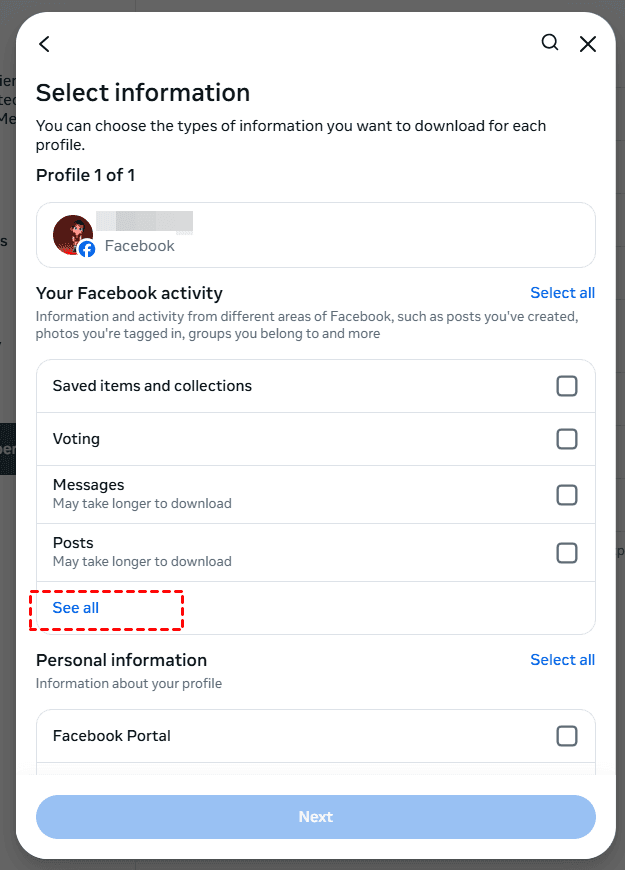Click the profile avatar picture
The height and width of the screenshot is (870, 625).
(72, 234)
